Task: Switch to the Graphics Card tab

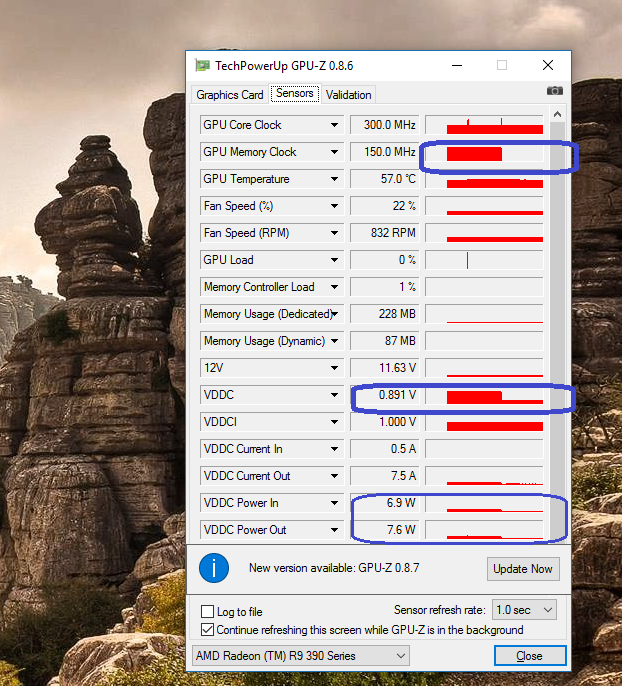Action: 230,94
